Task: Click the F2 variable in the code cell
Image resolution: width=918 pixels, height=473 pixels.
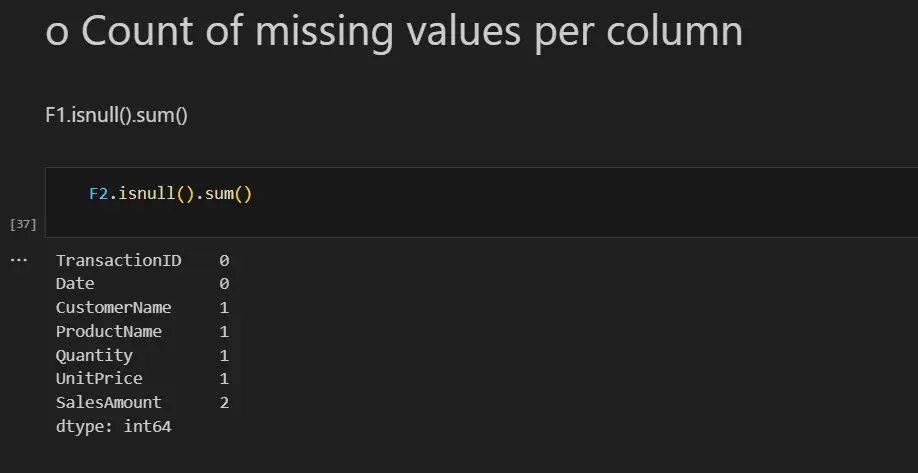Action: [98, 194]
